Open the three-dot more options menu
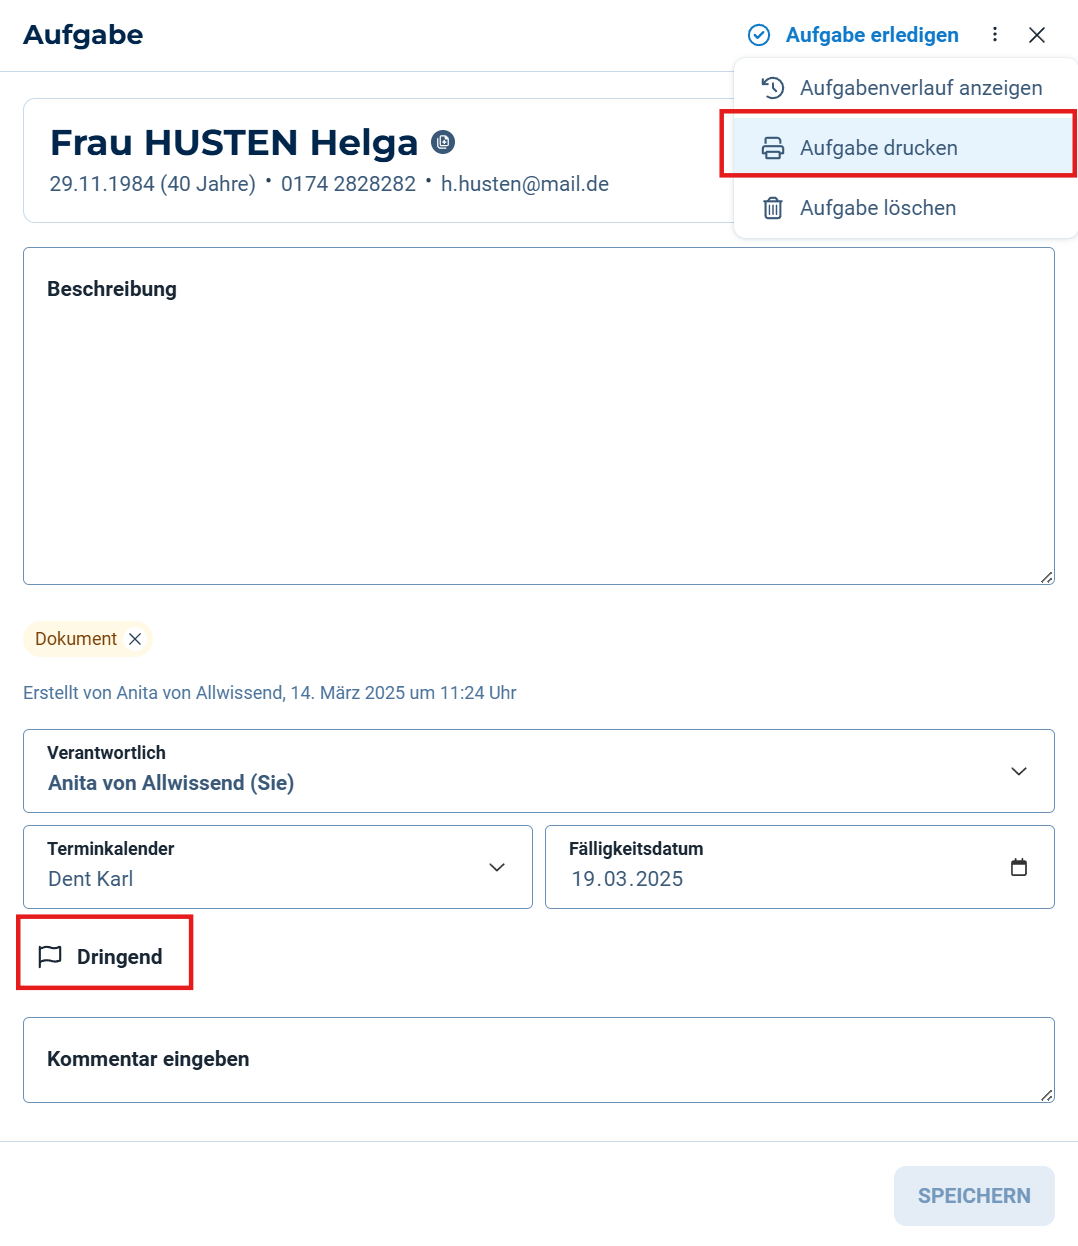This screenshot has width=1078, height=1246. point(995,35)
